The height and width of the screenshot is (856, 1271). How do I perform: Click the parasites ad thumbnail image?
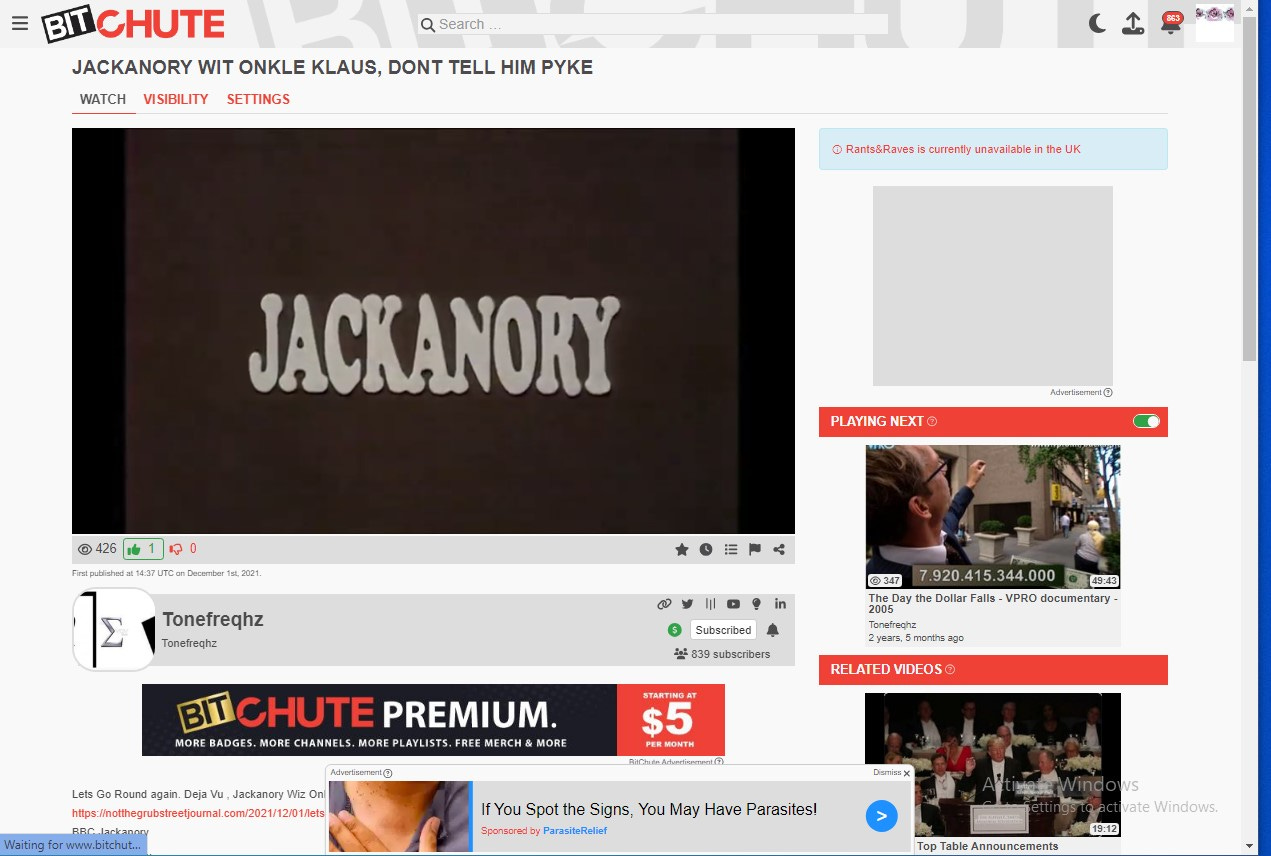[400, 817]
